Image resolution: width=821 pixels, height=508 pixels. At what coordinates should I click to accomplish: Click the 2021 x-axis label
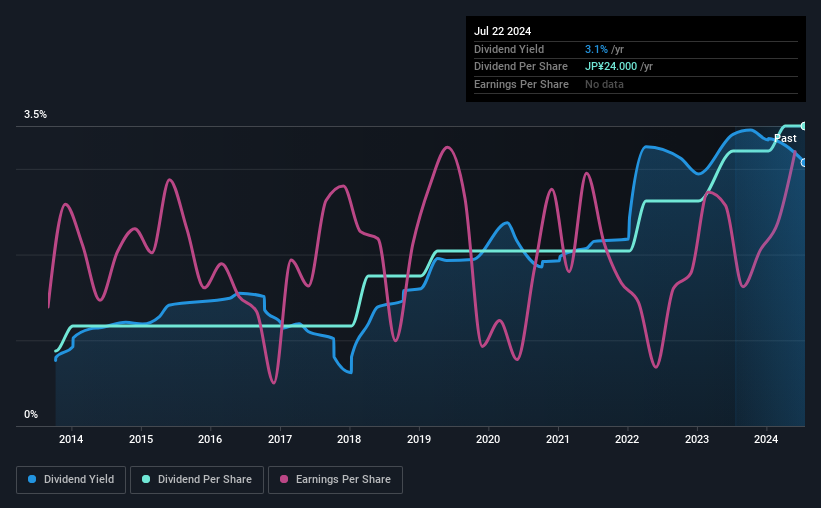[558, 439]
